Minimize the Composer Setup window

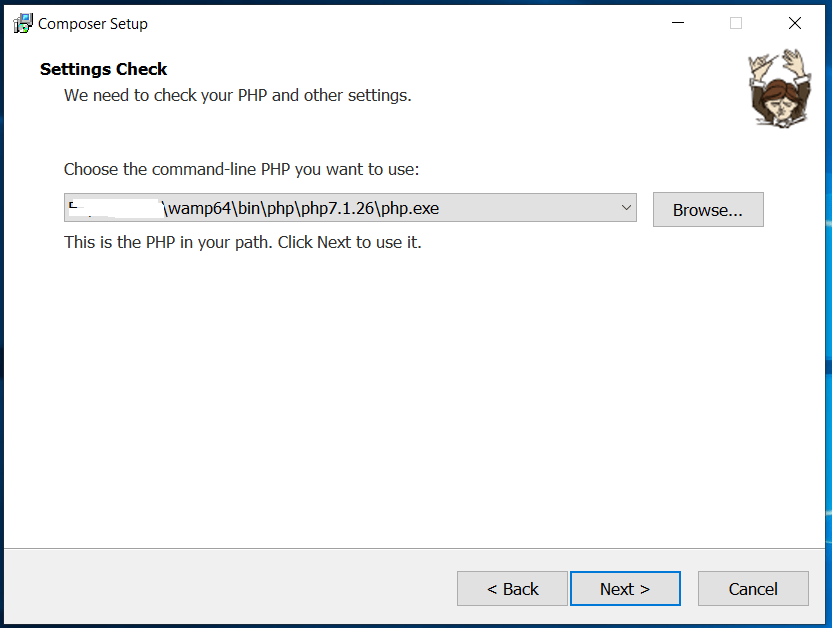pyautogui.click(x=677, y=22)
